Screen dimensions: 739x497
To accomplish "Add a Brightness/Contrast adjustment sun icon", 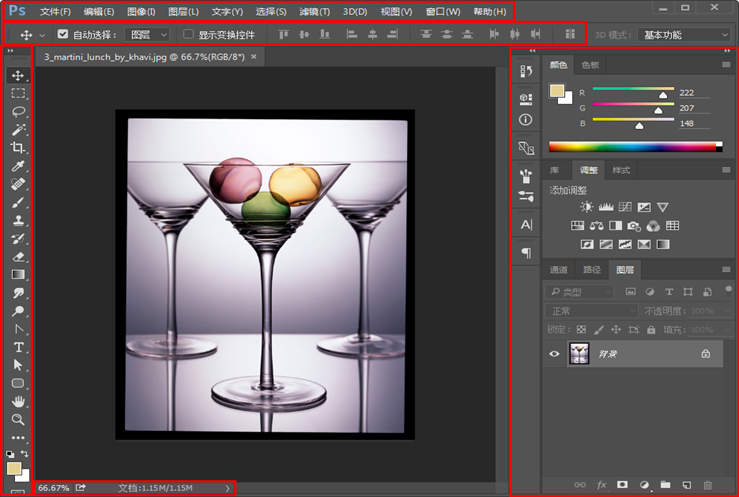I will (x=586, y=207).
